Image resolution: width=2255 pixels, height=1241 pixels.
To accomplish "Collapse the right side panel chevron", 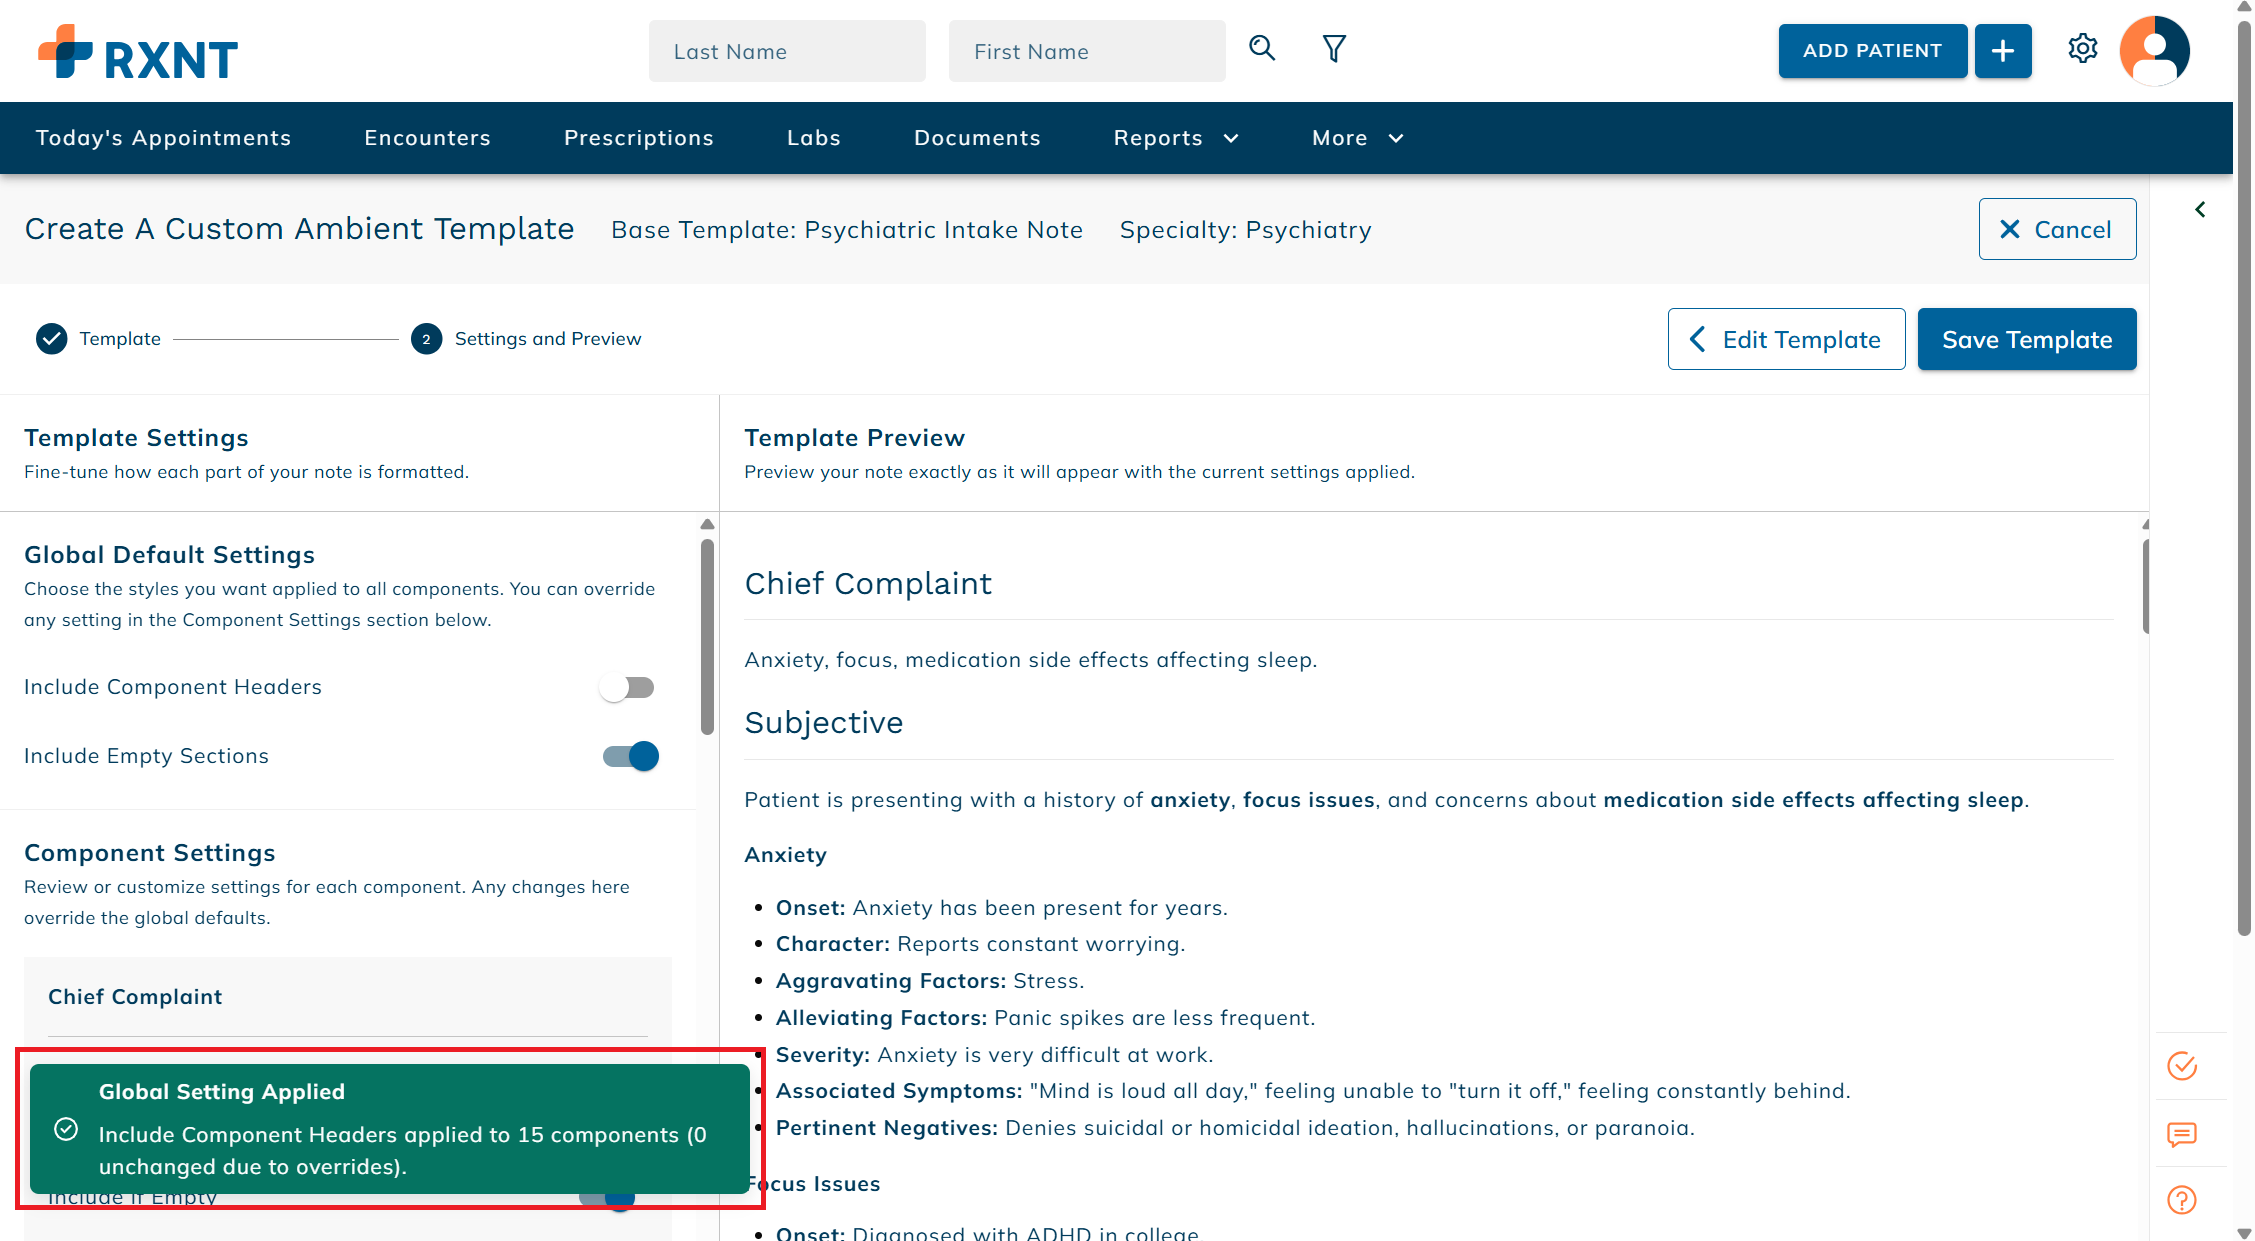I will (x=2200, y=210).
